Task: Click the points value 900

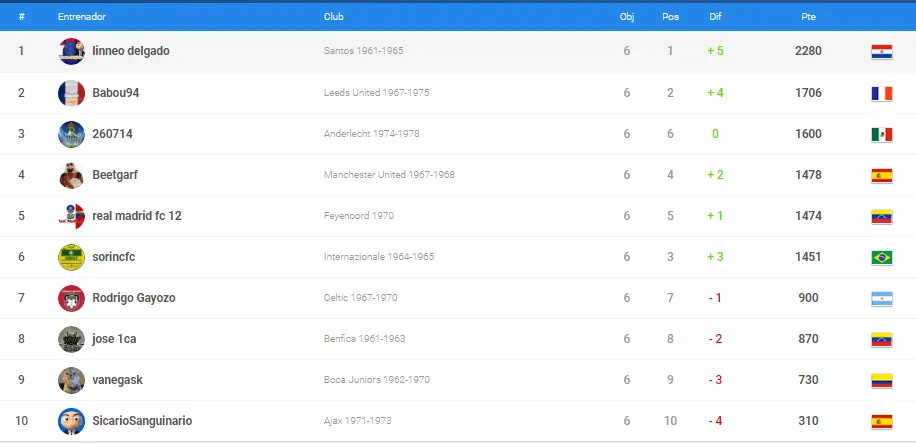Action: (x=809, y=298)
